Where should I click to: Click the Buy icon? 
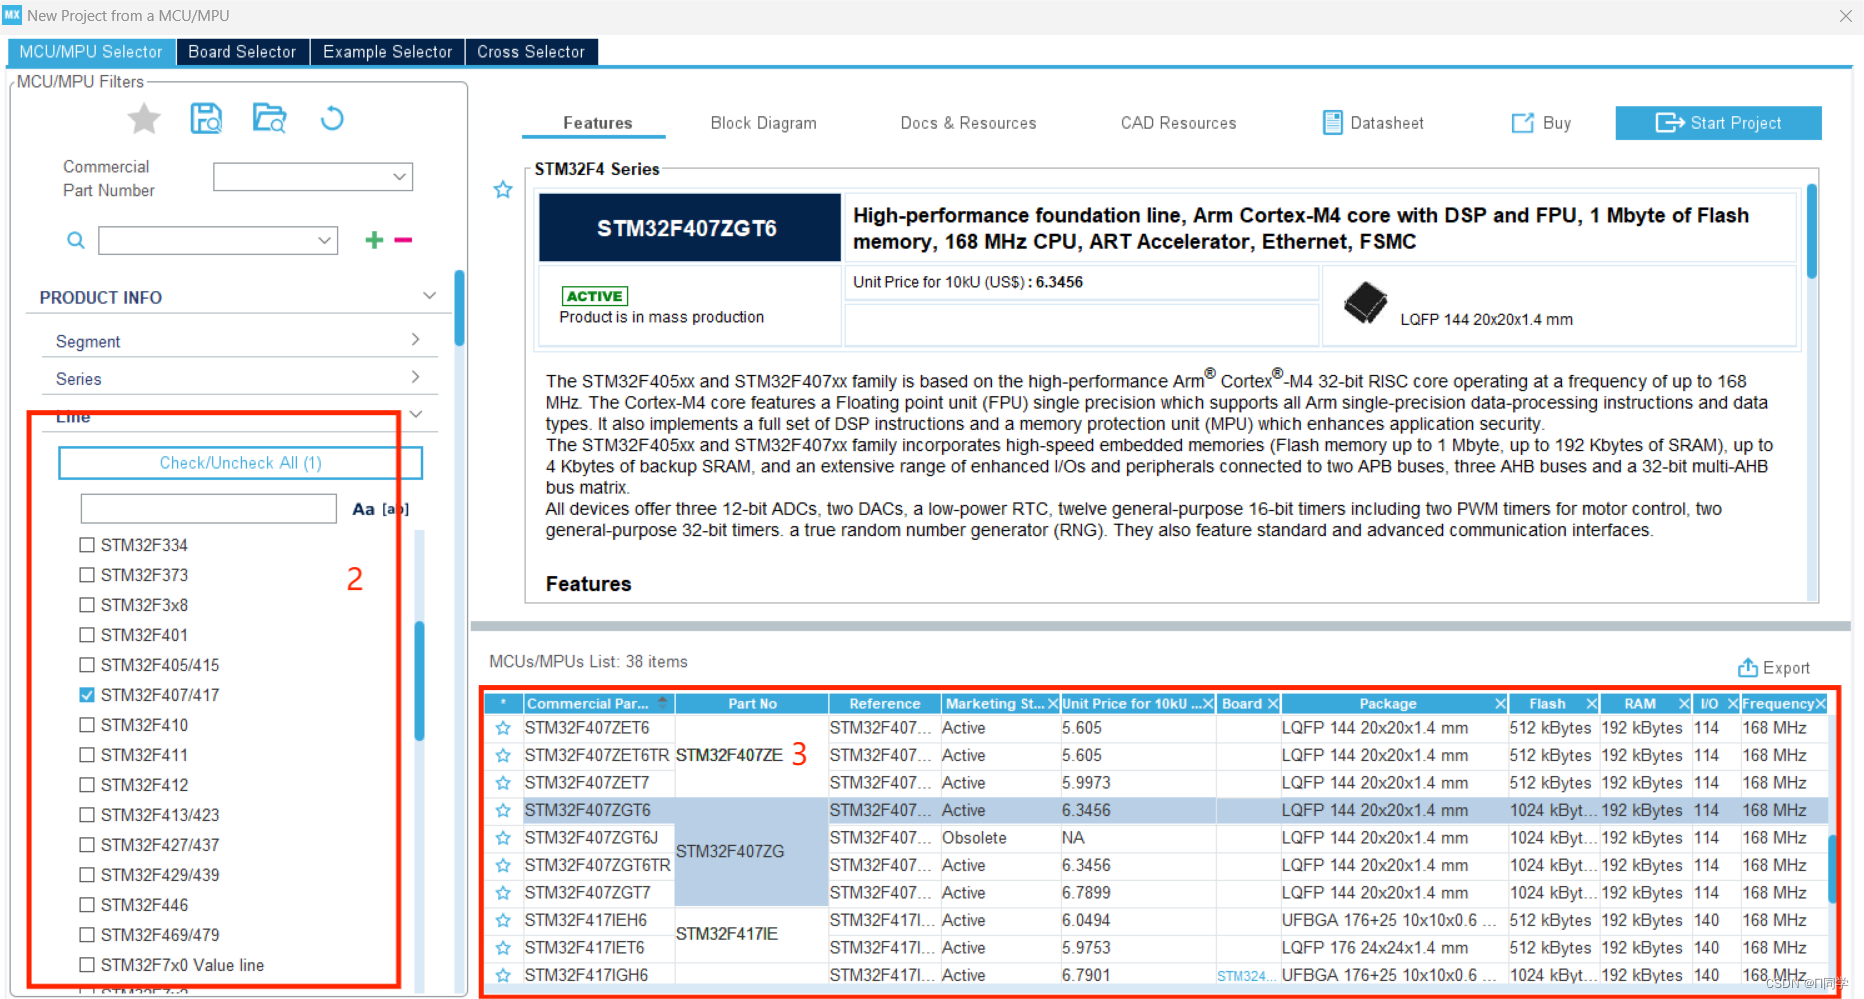(1522, 123)
